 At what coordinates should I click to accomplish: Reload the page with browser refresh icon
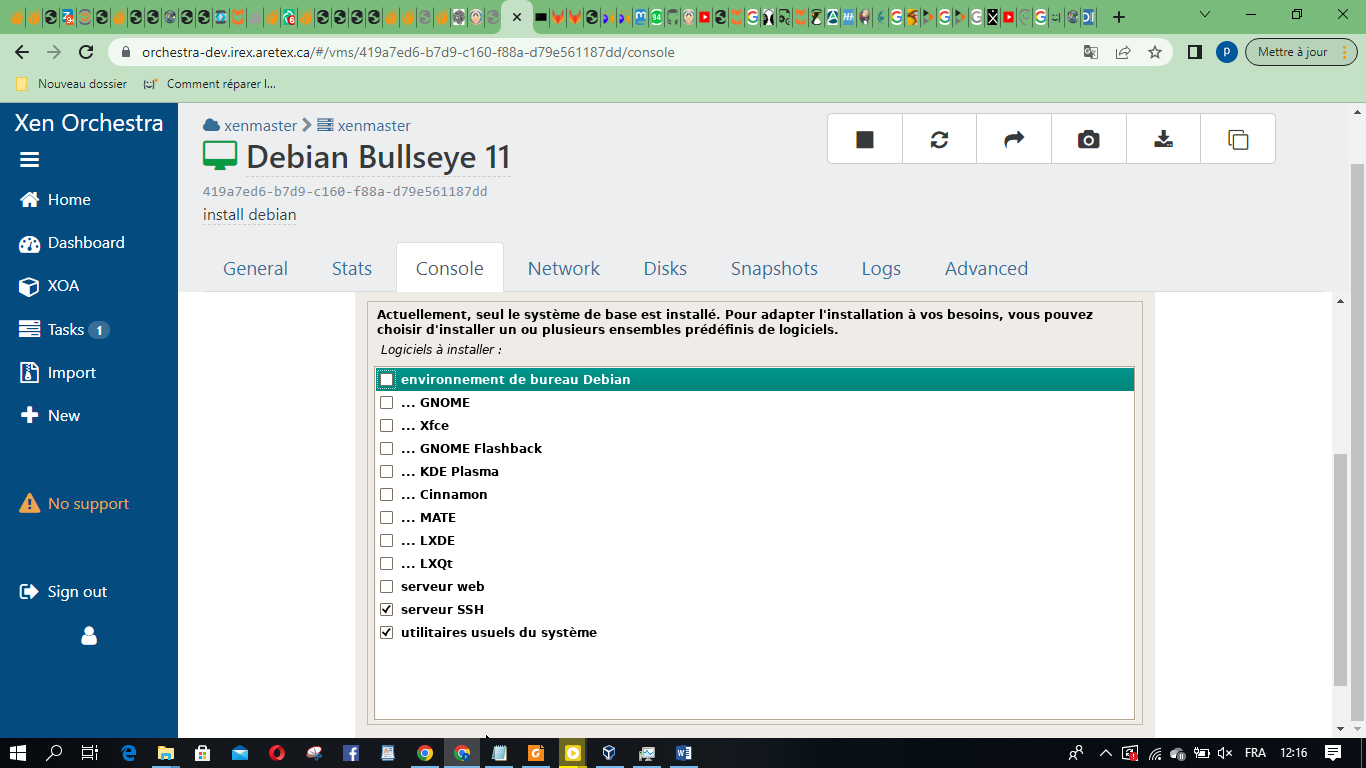(x=86, y=52)
